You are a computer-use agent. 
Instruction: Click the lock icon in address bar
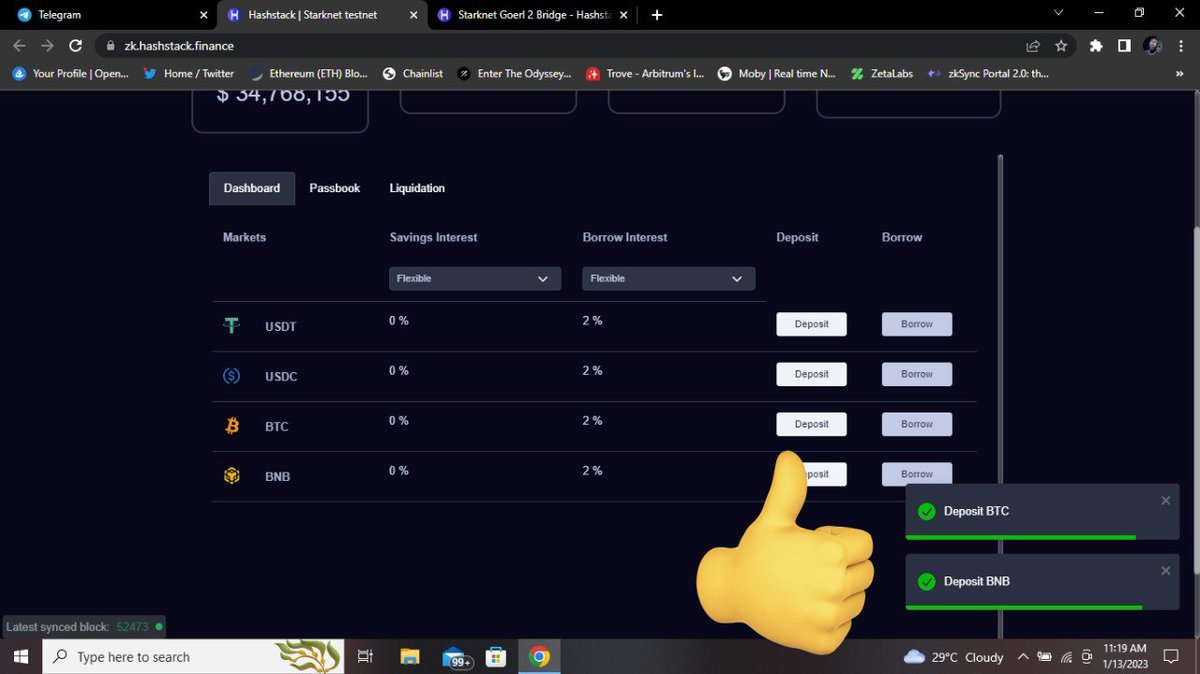pos(111,46)
